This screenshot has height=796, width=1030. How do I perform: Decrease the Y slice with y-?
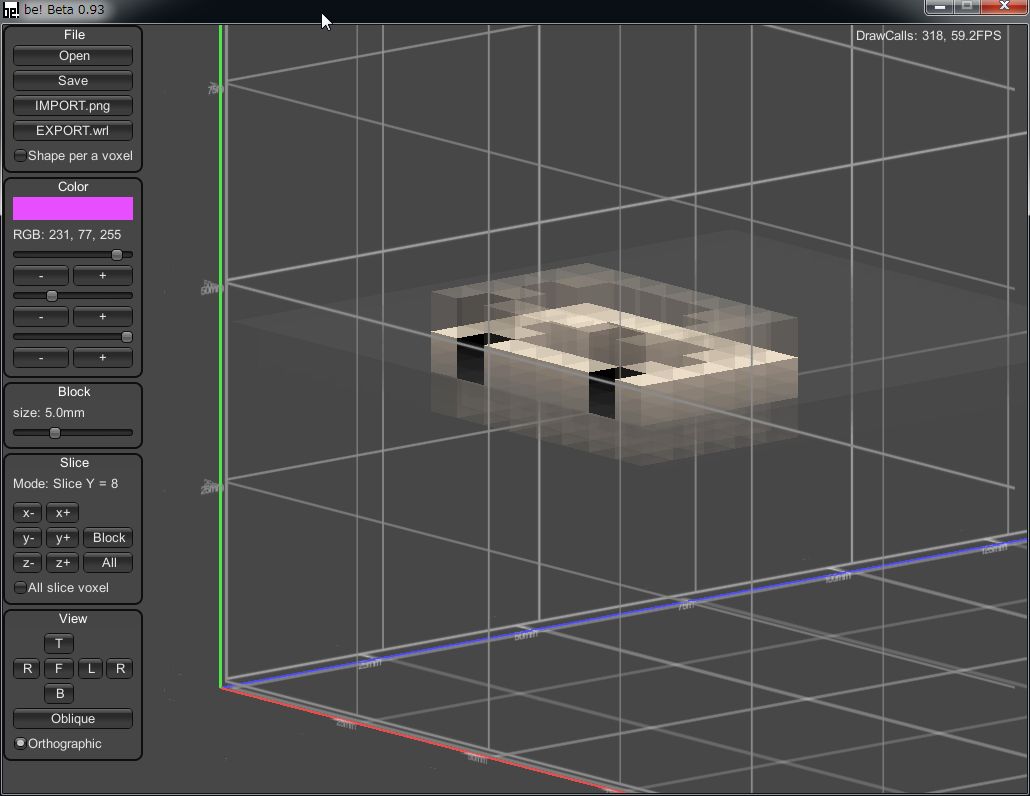click(28, 538)
